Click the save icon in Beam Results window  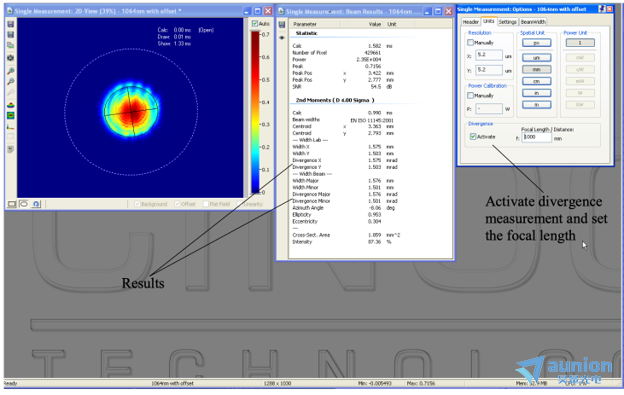(x=282, y=25)
